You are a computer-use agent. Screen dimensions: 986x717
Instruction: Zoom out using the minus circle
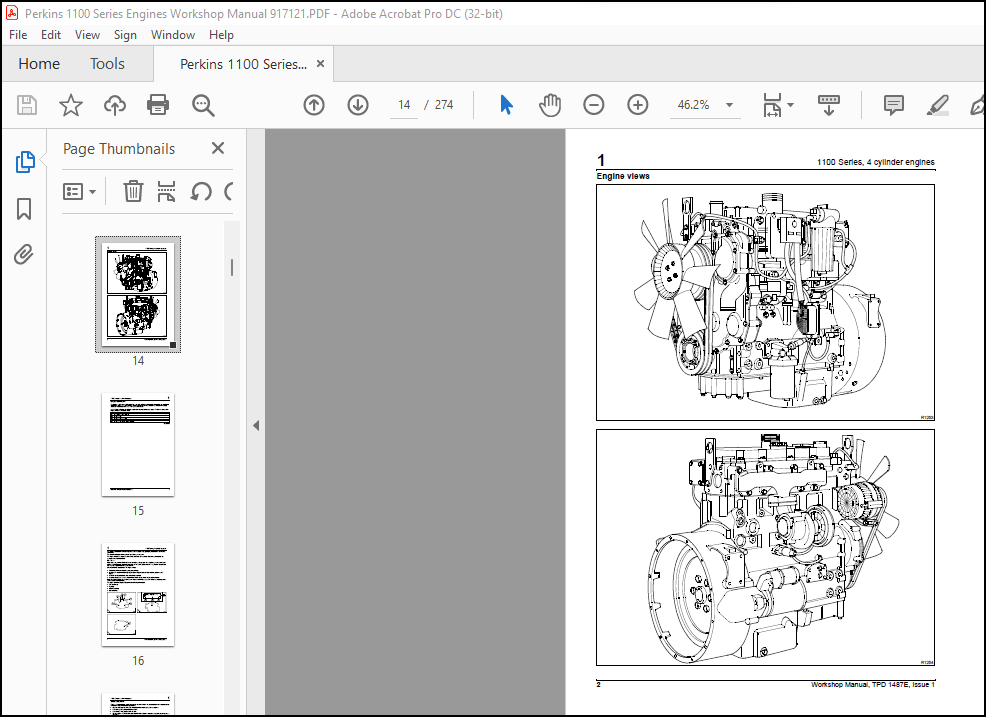point(594,105)
